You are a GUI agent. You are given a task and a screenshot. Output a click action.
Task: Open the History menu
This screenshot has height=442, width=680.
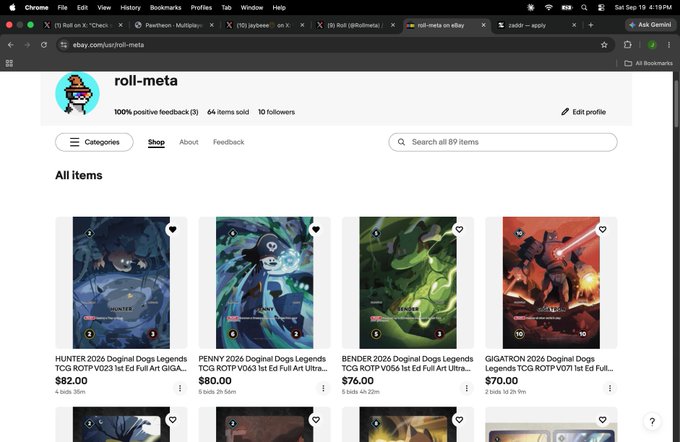(x=130, y=7)
